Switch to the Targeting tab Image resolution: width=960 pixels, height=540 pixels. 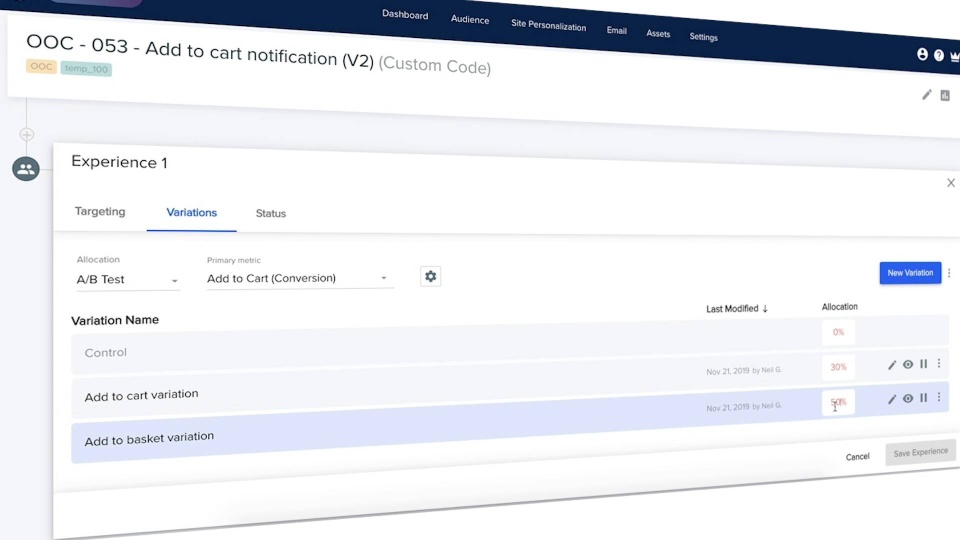(x=100, y=211)
